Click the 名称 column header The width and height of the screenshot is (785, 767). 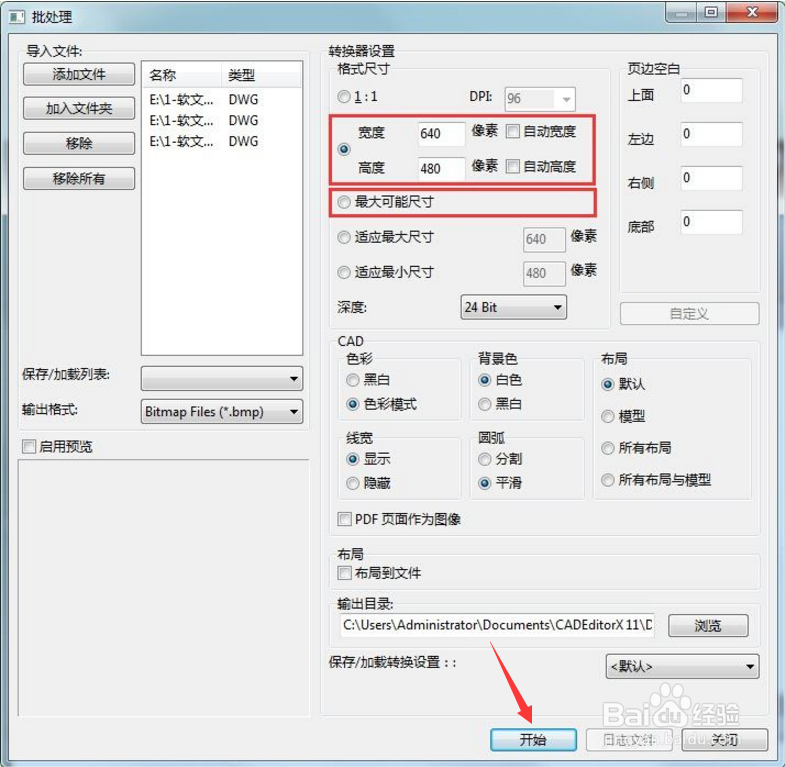coord(182,75)
